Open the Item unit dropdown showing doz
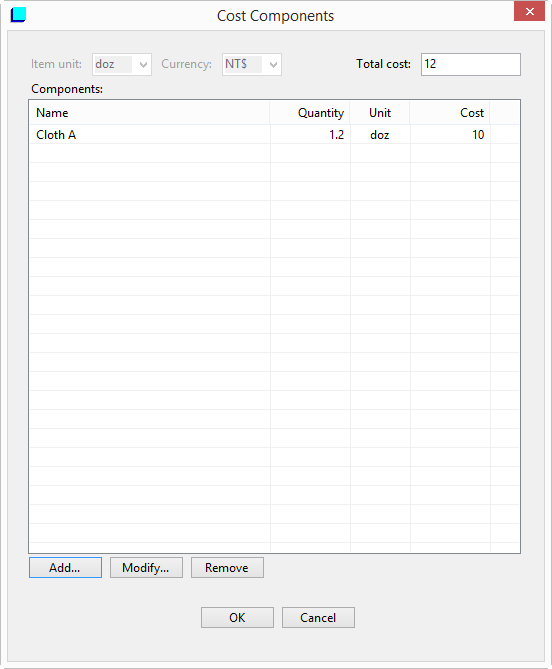Image resolution: width=552 pixels, height=669 pixels. [x=122, y=64]
